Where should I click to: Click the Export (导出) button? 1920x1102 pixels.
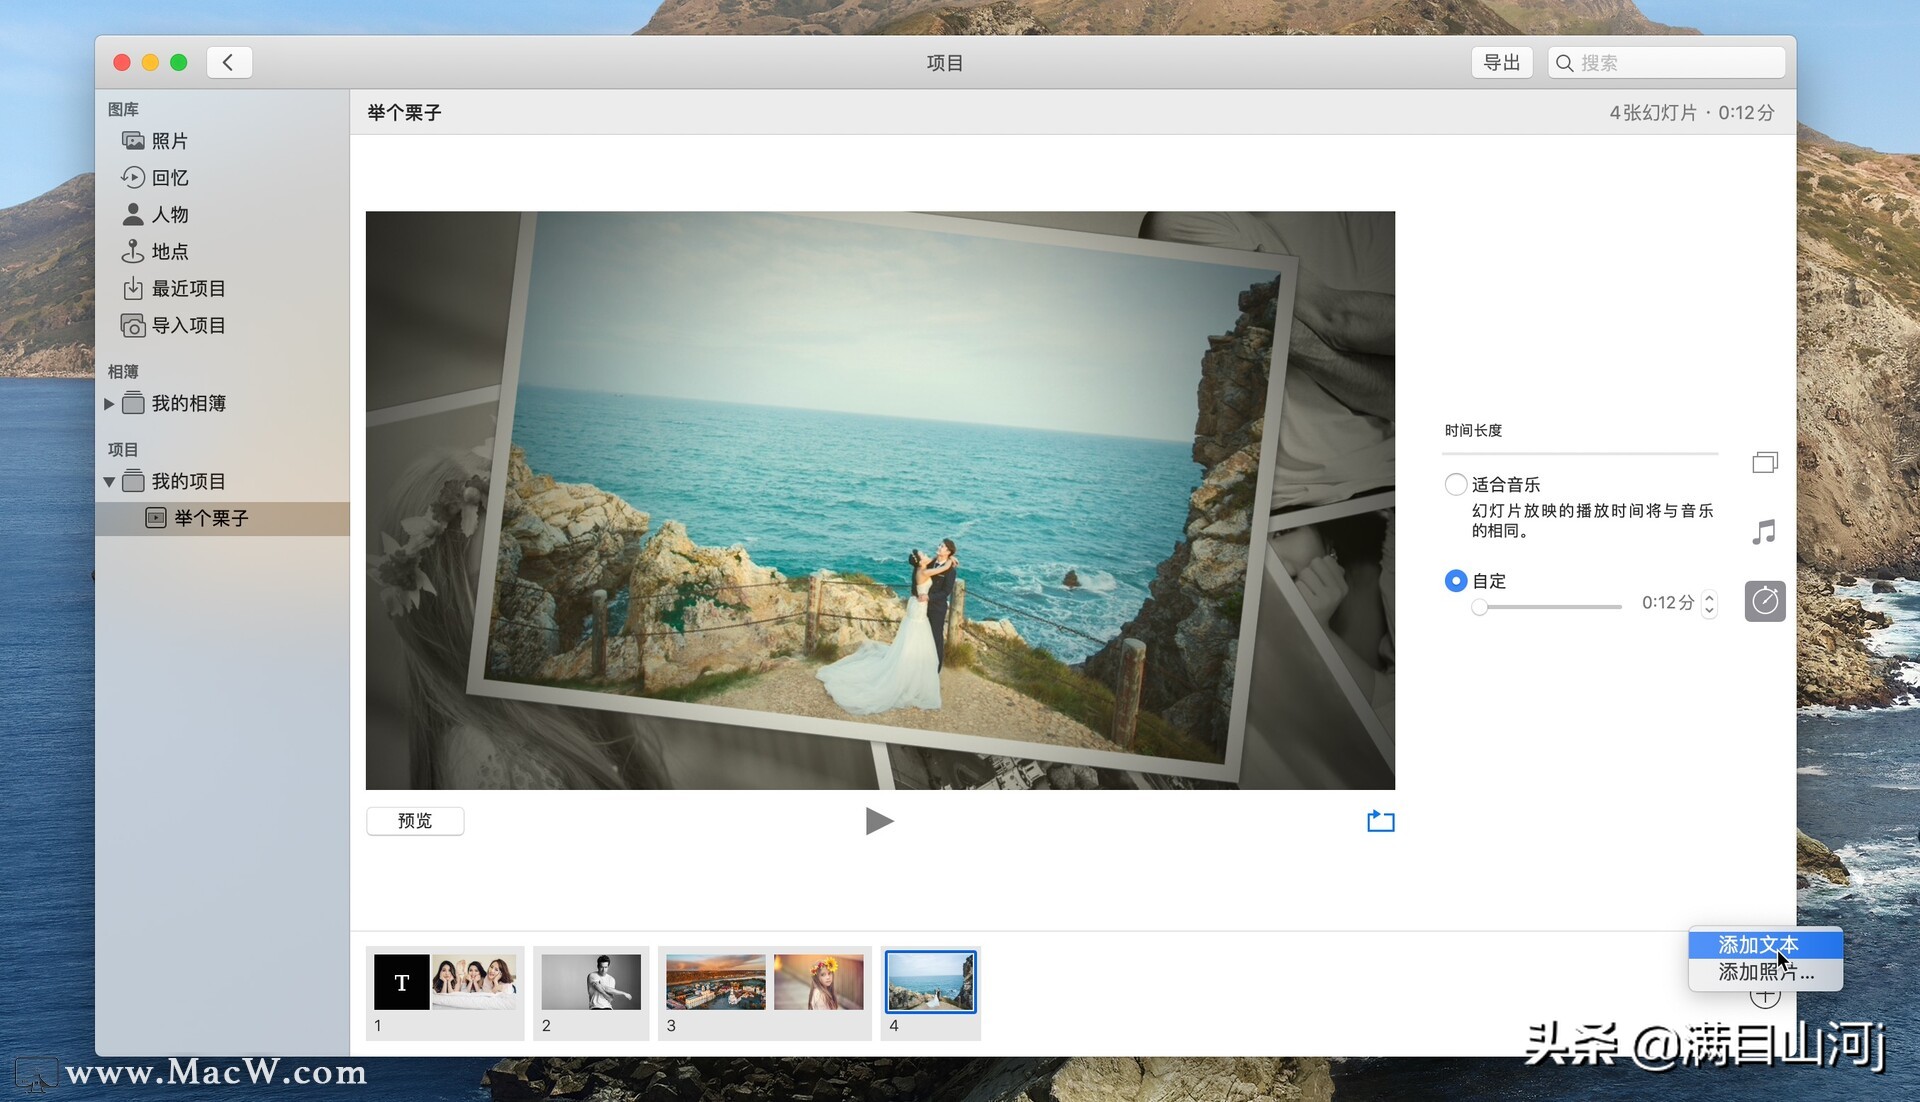coord(1501,62)
